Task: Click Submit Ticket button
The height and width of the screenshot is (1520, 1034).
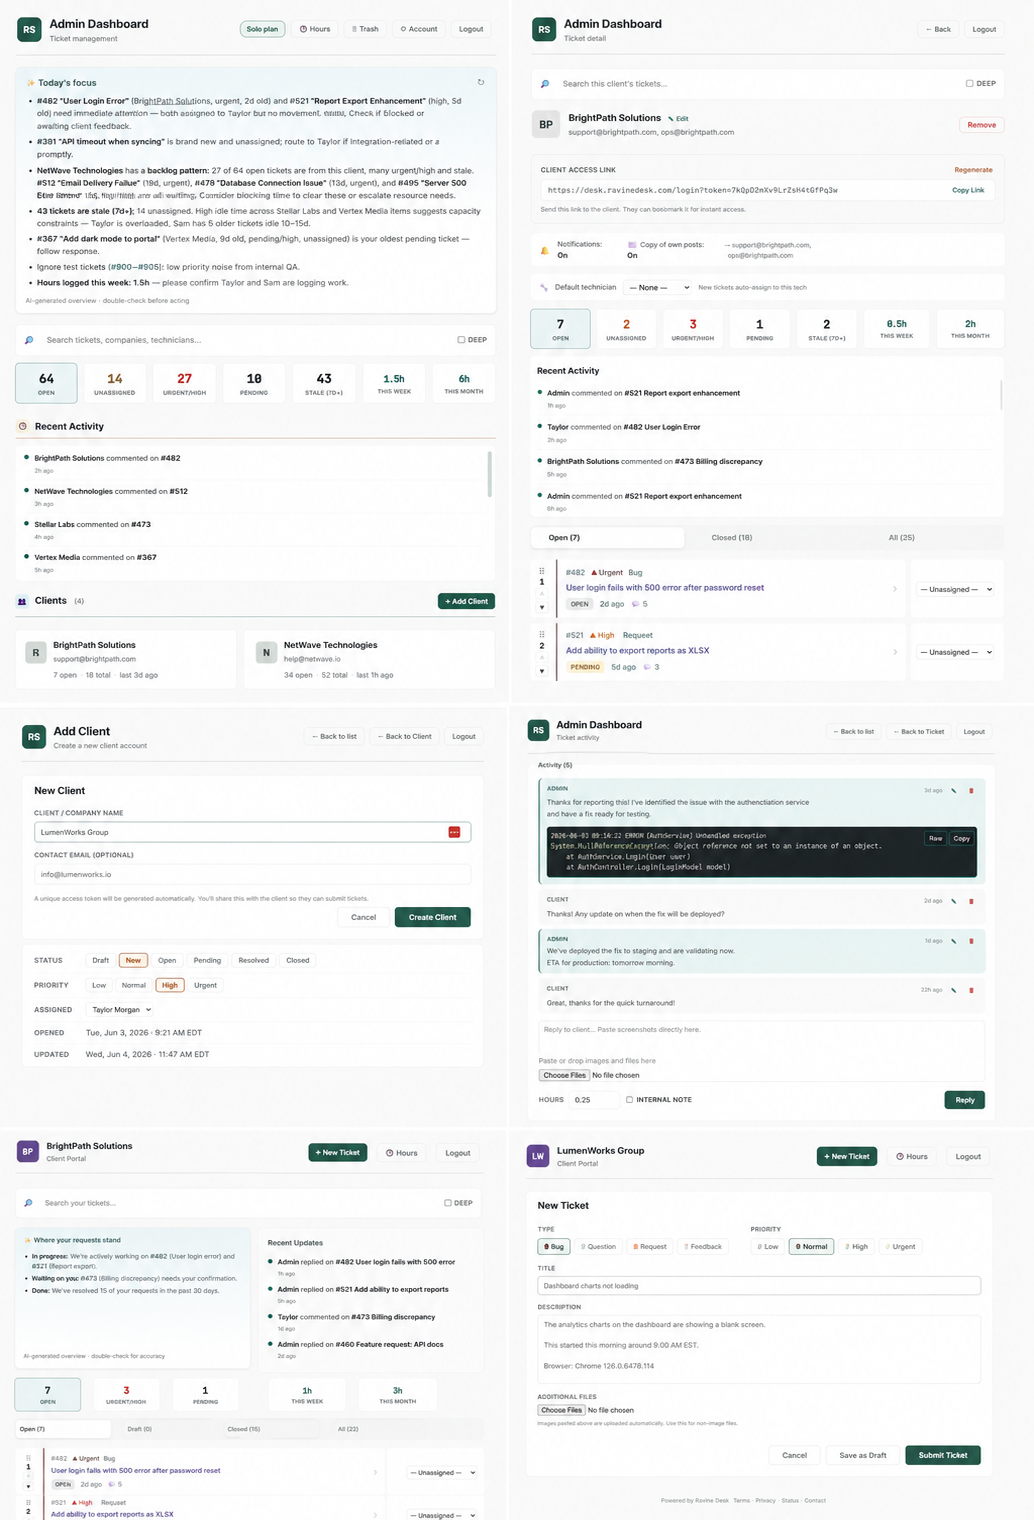Action: (x=943, y=1455)
